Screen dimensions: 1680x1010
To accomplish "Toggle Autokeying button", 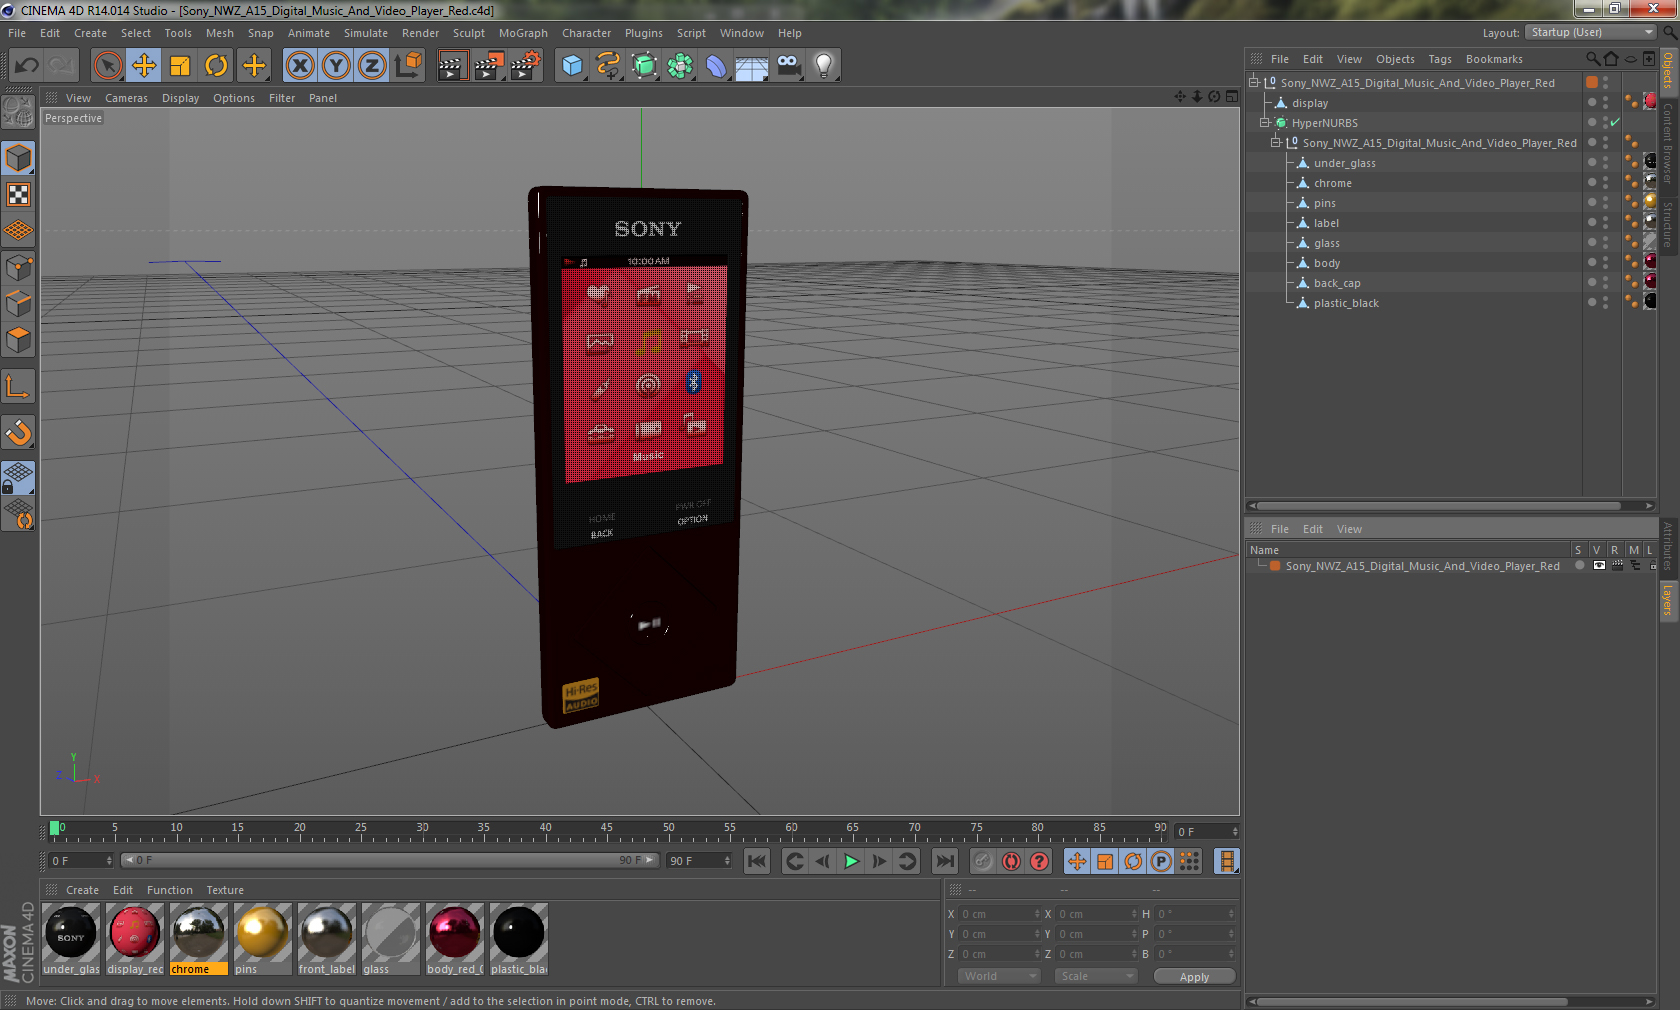I will coord(1012,861).
